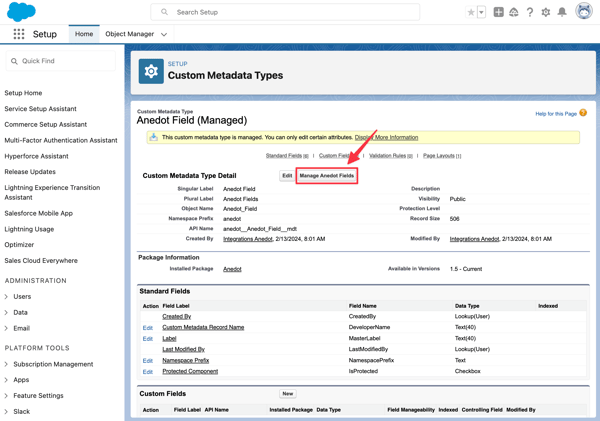Open Integrations Anedot link under Created By
Viewport: 600px width, 421px height.
pos(248,239)
